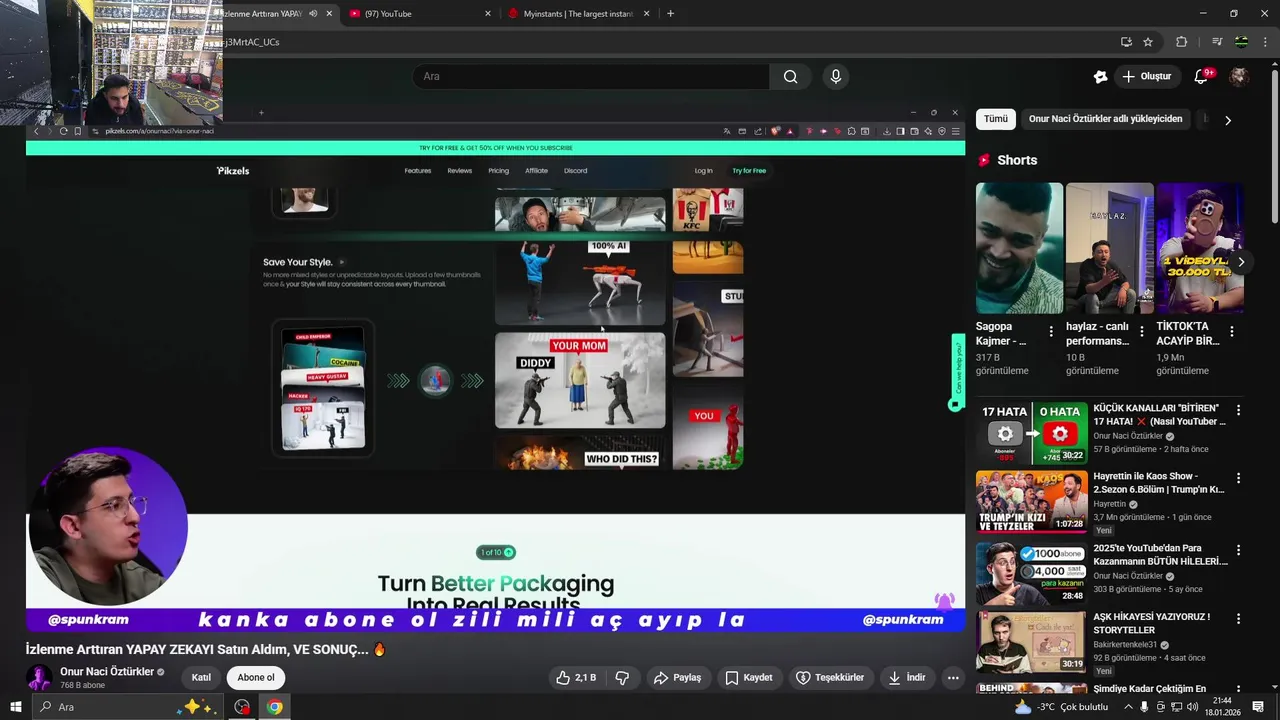Open options for AŞK HİKAYESİ YAZIYORUZ video
Image resolution: width=1280 pixels, height=720 pixels.
[x=1238, y=619]
